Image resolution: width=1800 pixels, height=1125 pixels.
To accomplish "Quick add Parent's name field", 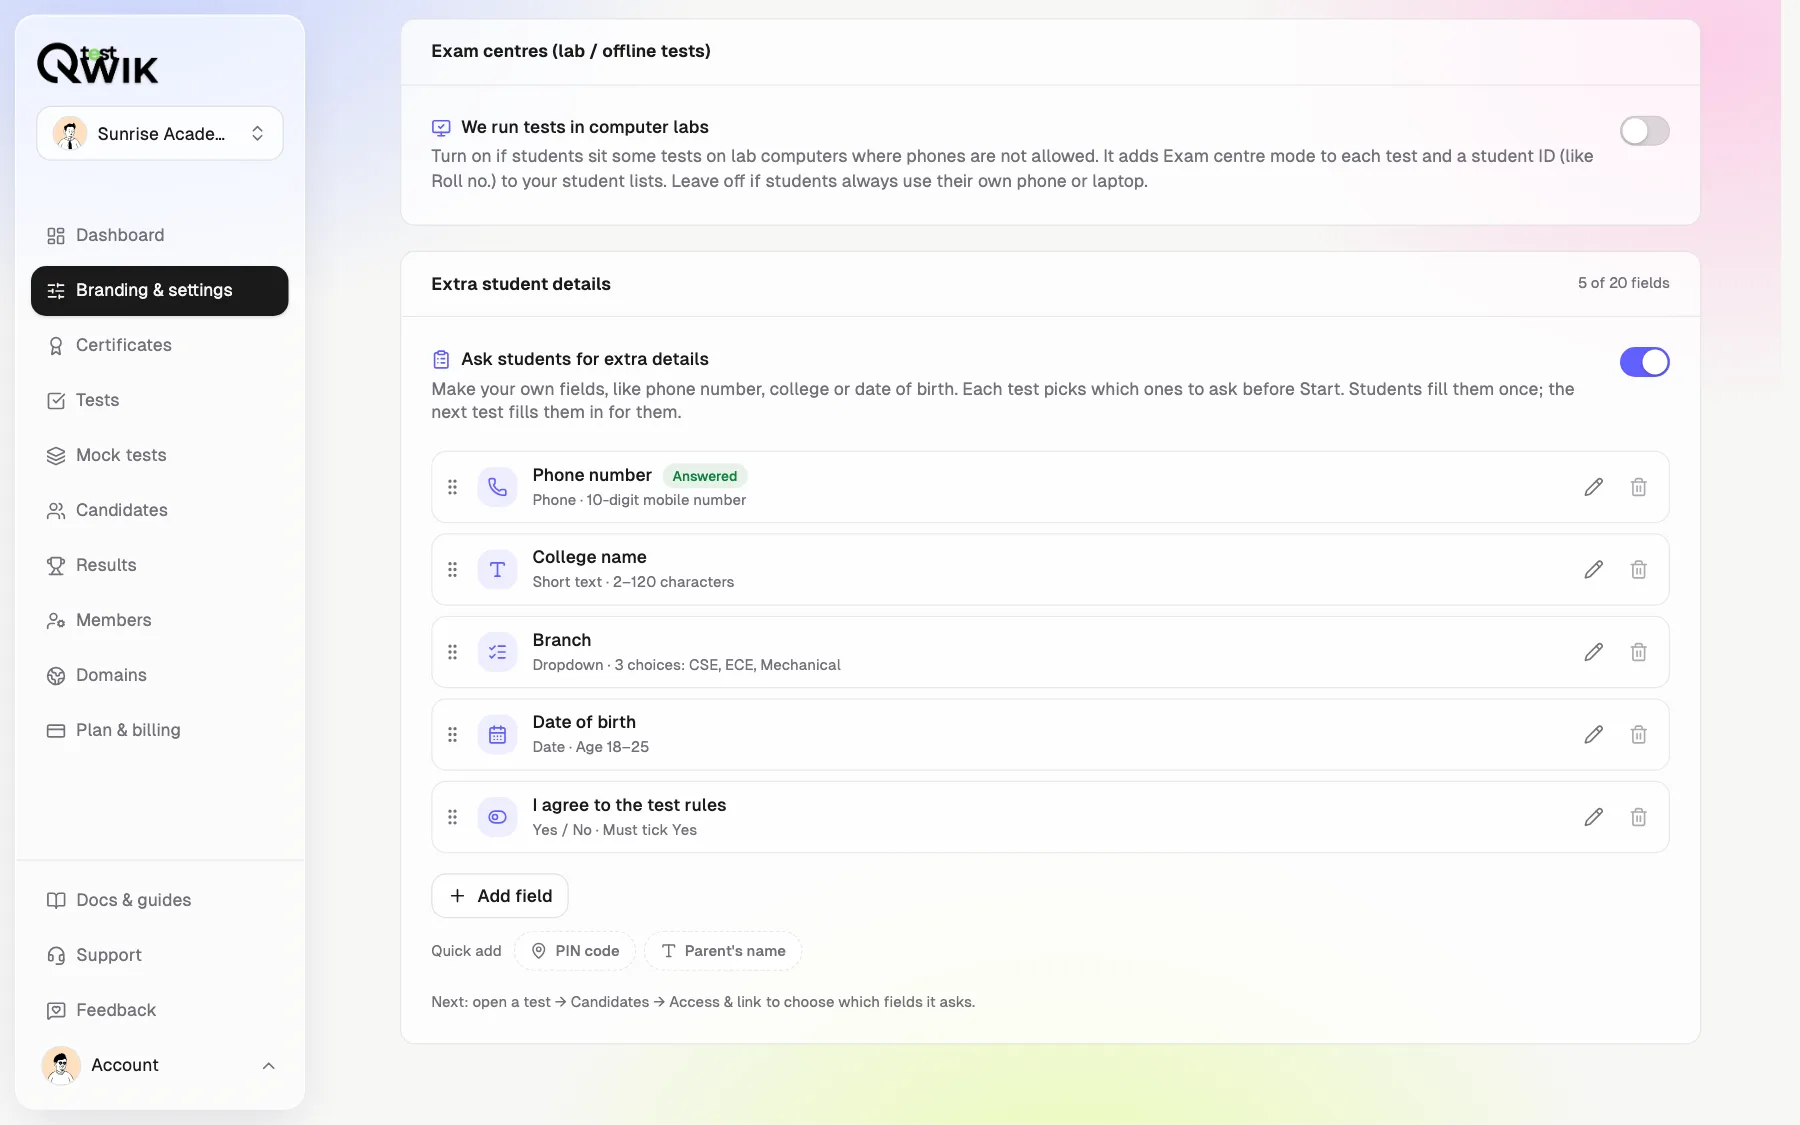I will [x=723, y=951].
